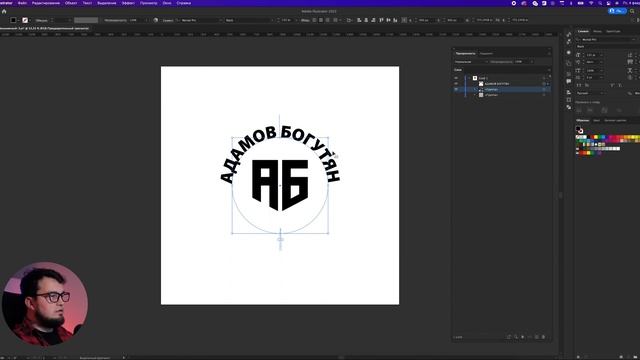Open the Эффект menu
Screen dimensions: 640x360
pos(128,3)
